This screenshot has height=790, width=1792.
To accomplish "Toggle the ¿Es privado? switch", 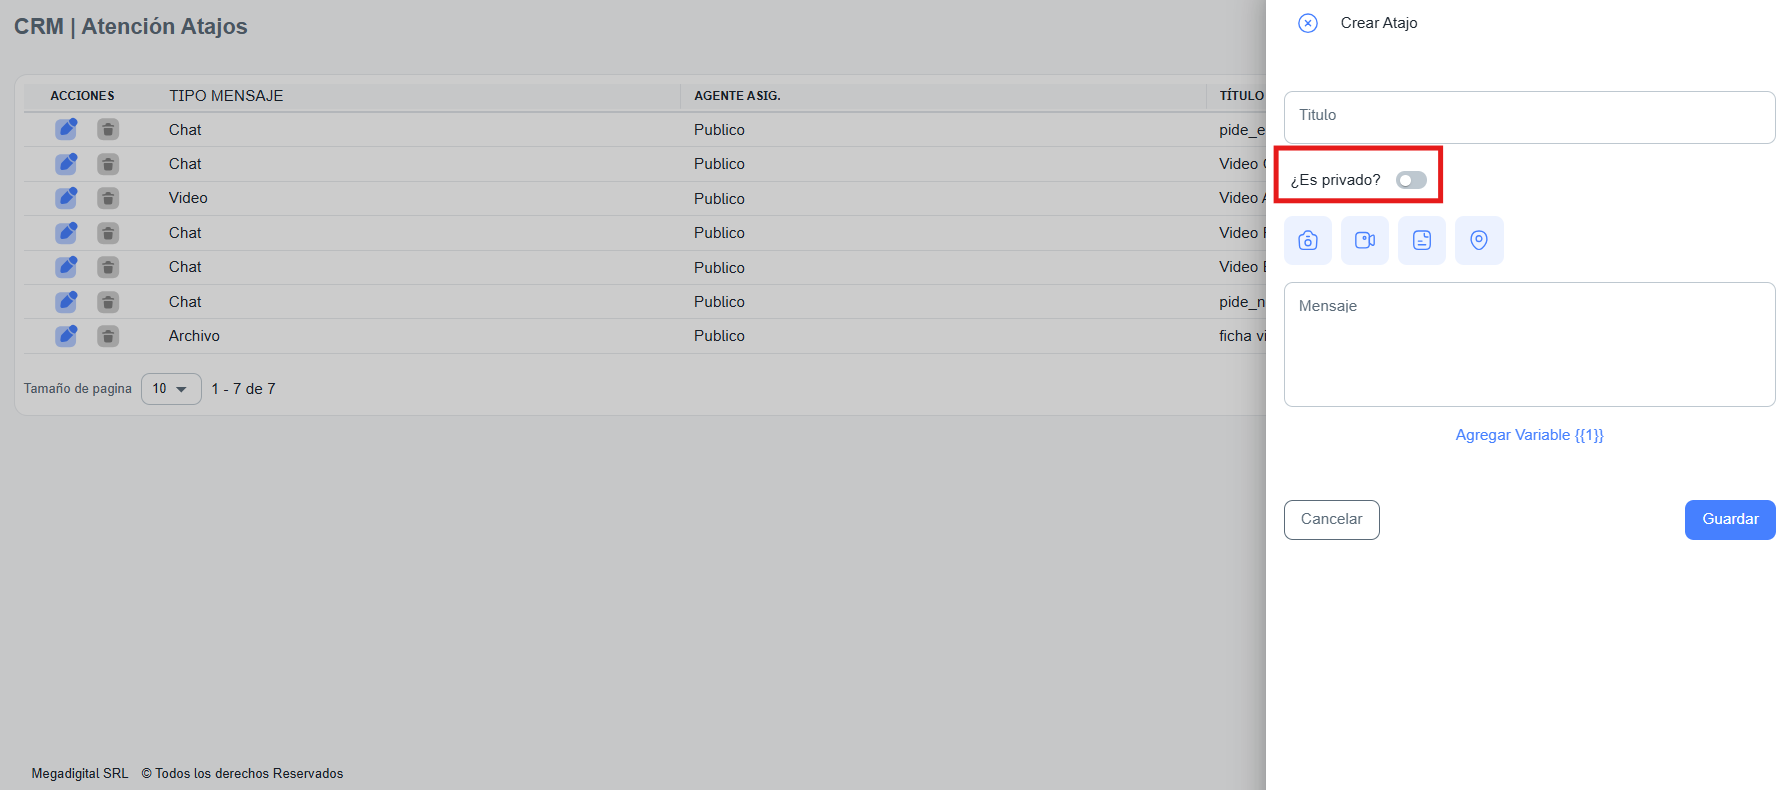I will click(x=1411, y=180).
